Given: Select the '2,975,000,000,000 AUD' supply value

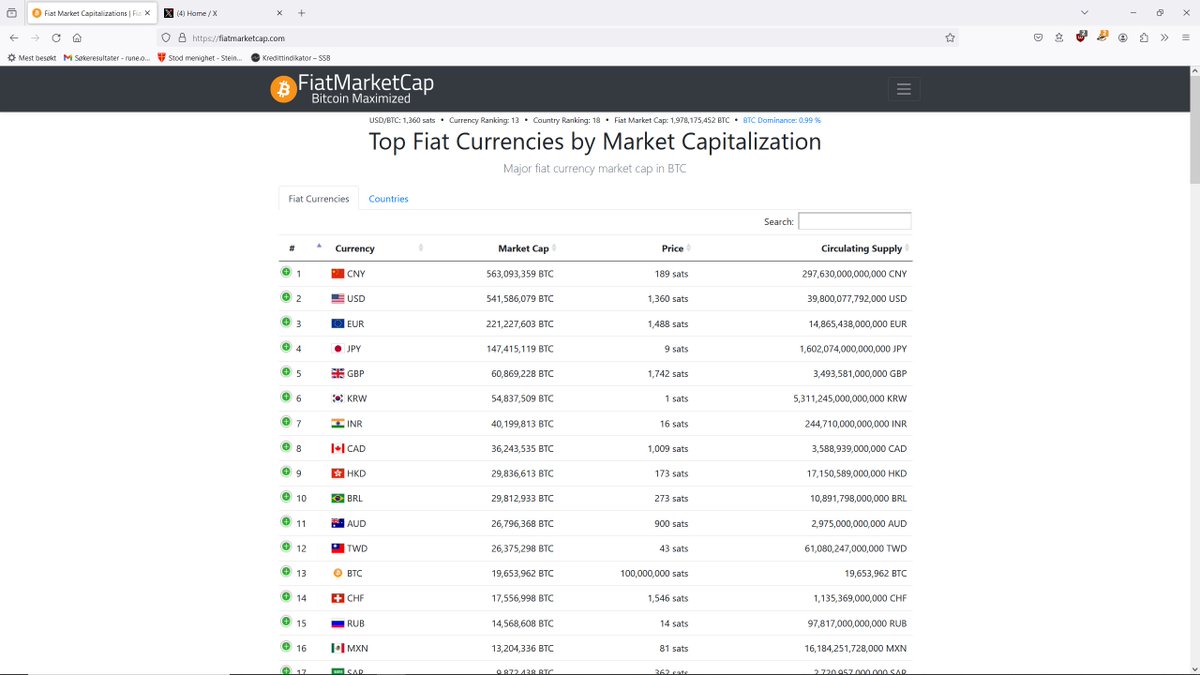Looking at the screenshot, I should pyautogui.click(x=861, y=523).
